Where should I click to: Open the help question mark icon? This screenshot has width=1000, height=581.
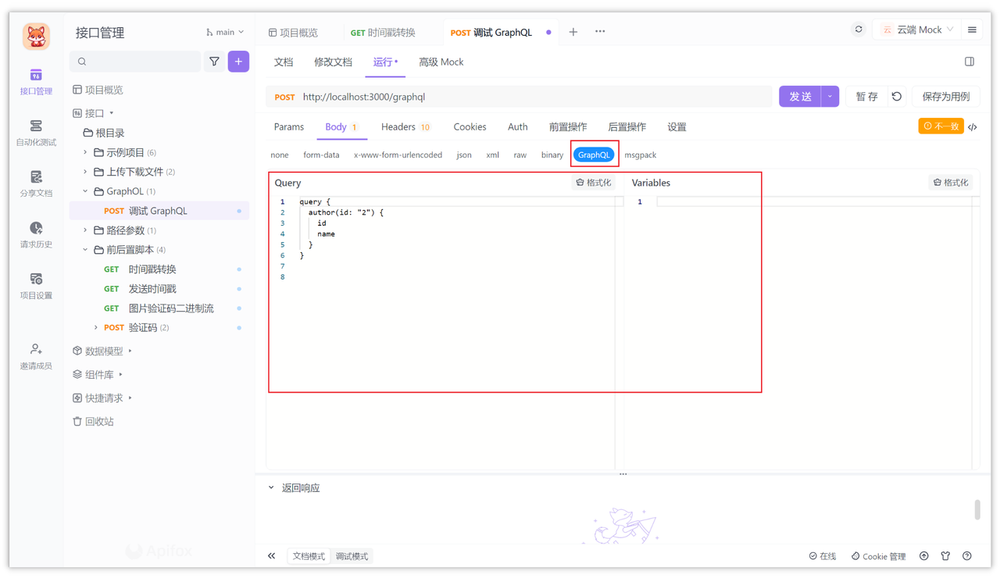[x=967, y=556]
